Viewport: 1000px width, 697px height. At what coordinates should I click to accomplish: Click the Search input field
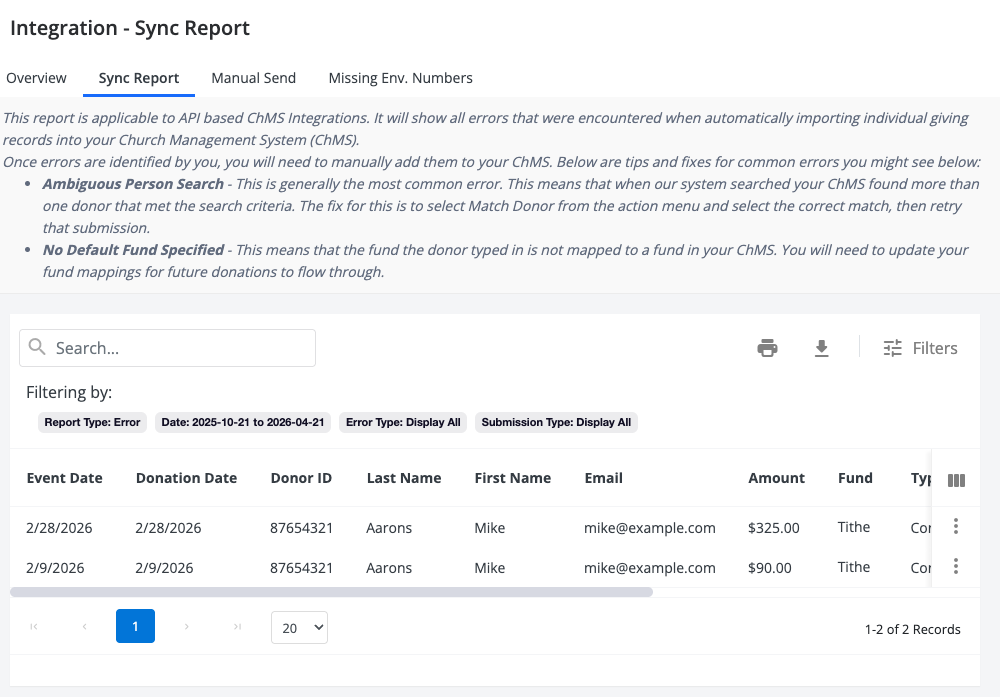pyautogui.click(x=180, y=348)
